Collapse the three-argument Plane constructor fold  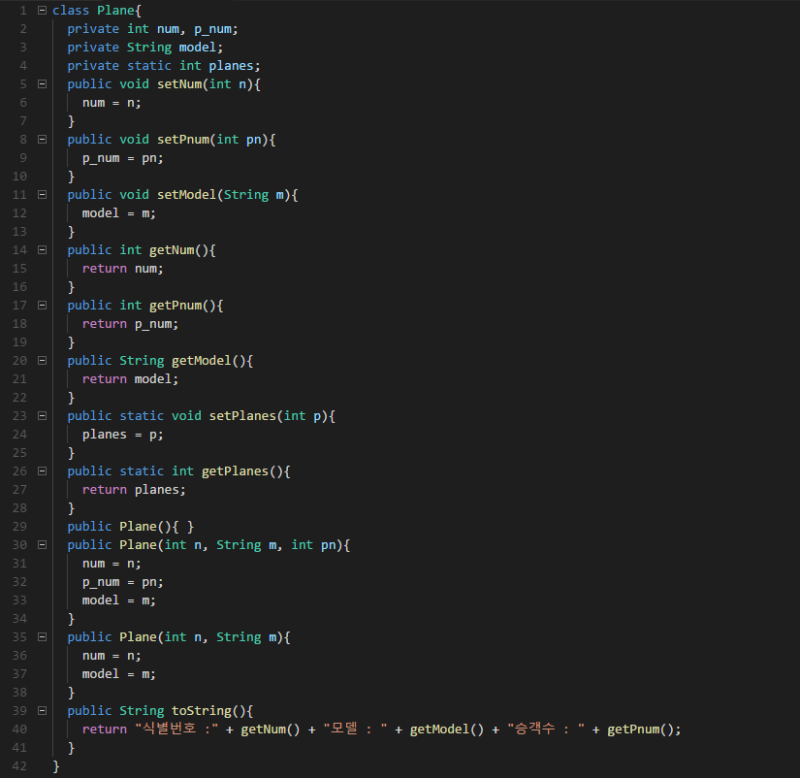pyautogui.click(x=40, y=544)
